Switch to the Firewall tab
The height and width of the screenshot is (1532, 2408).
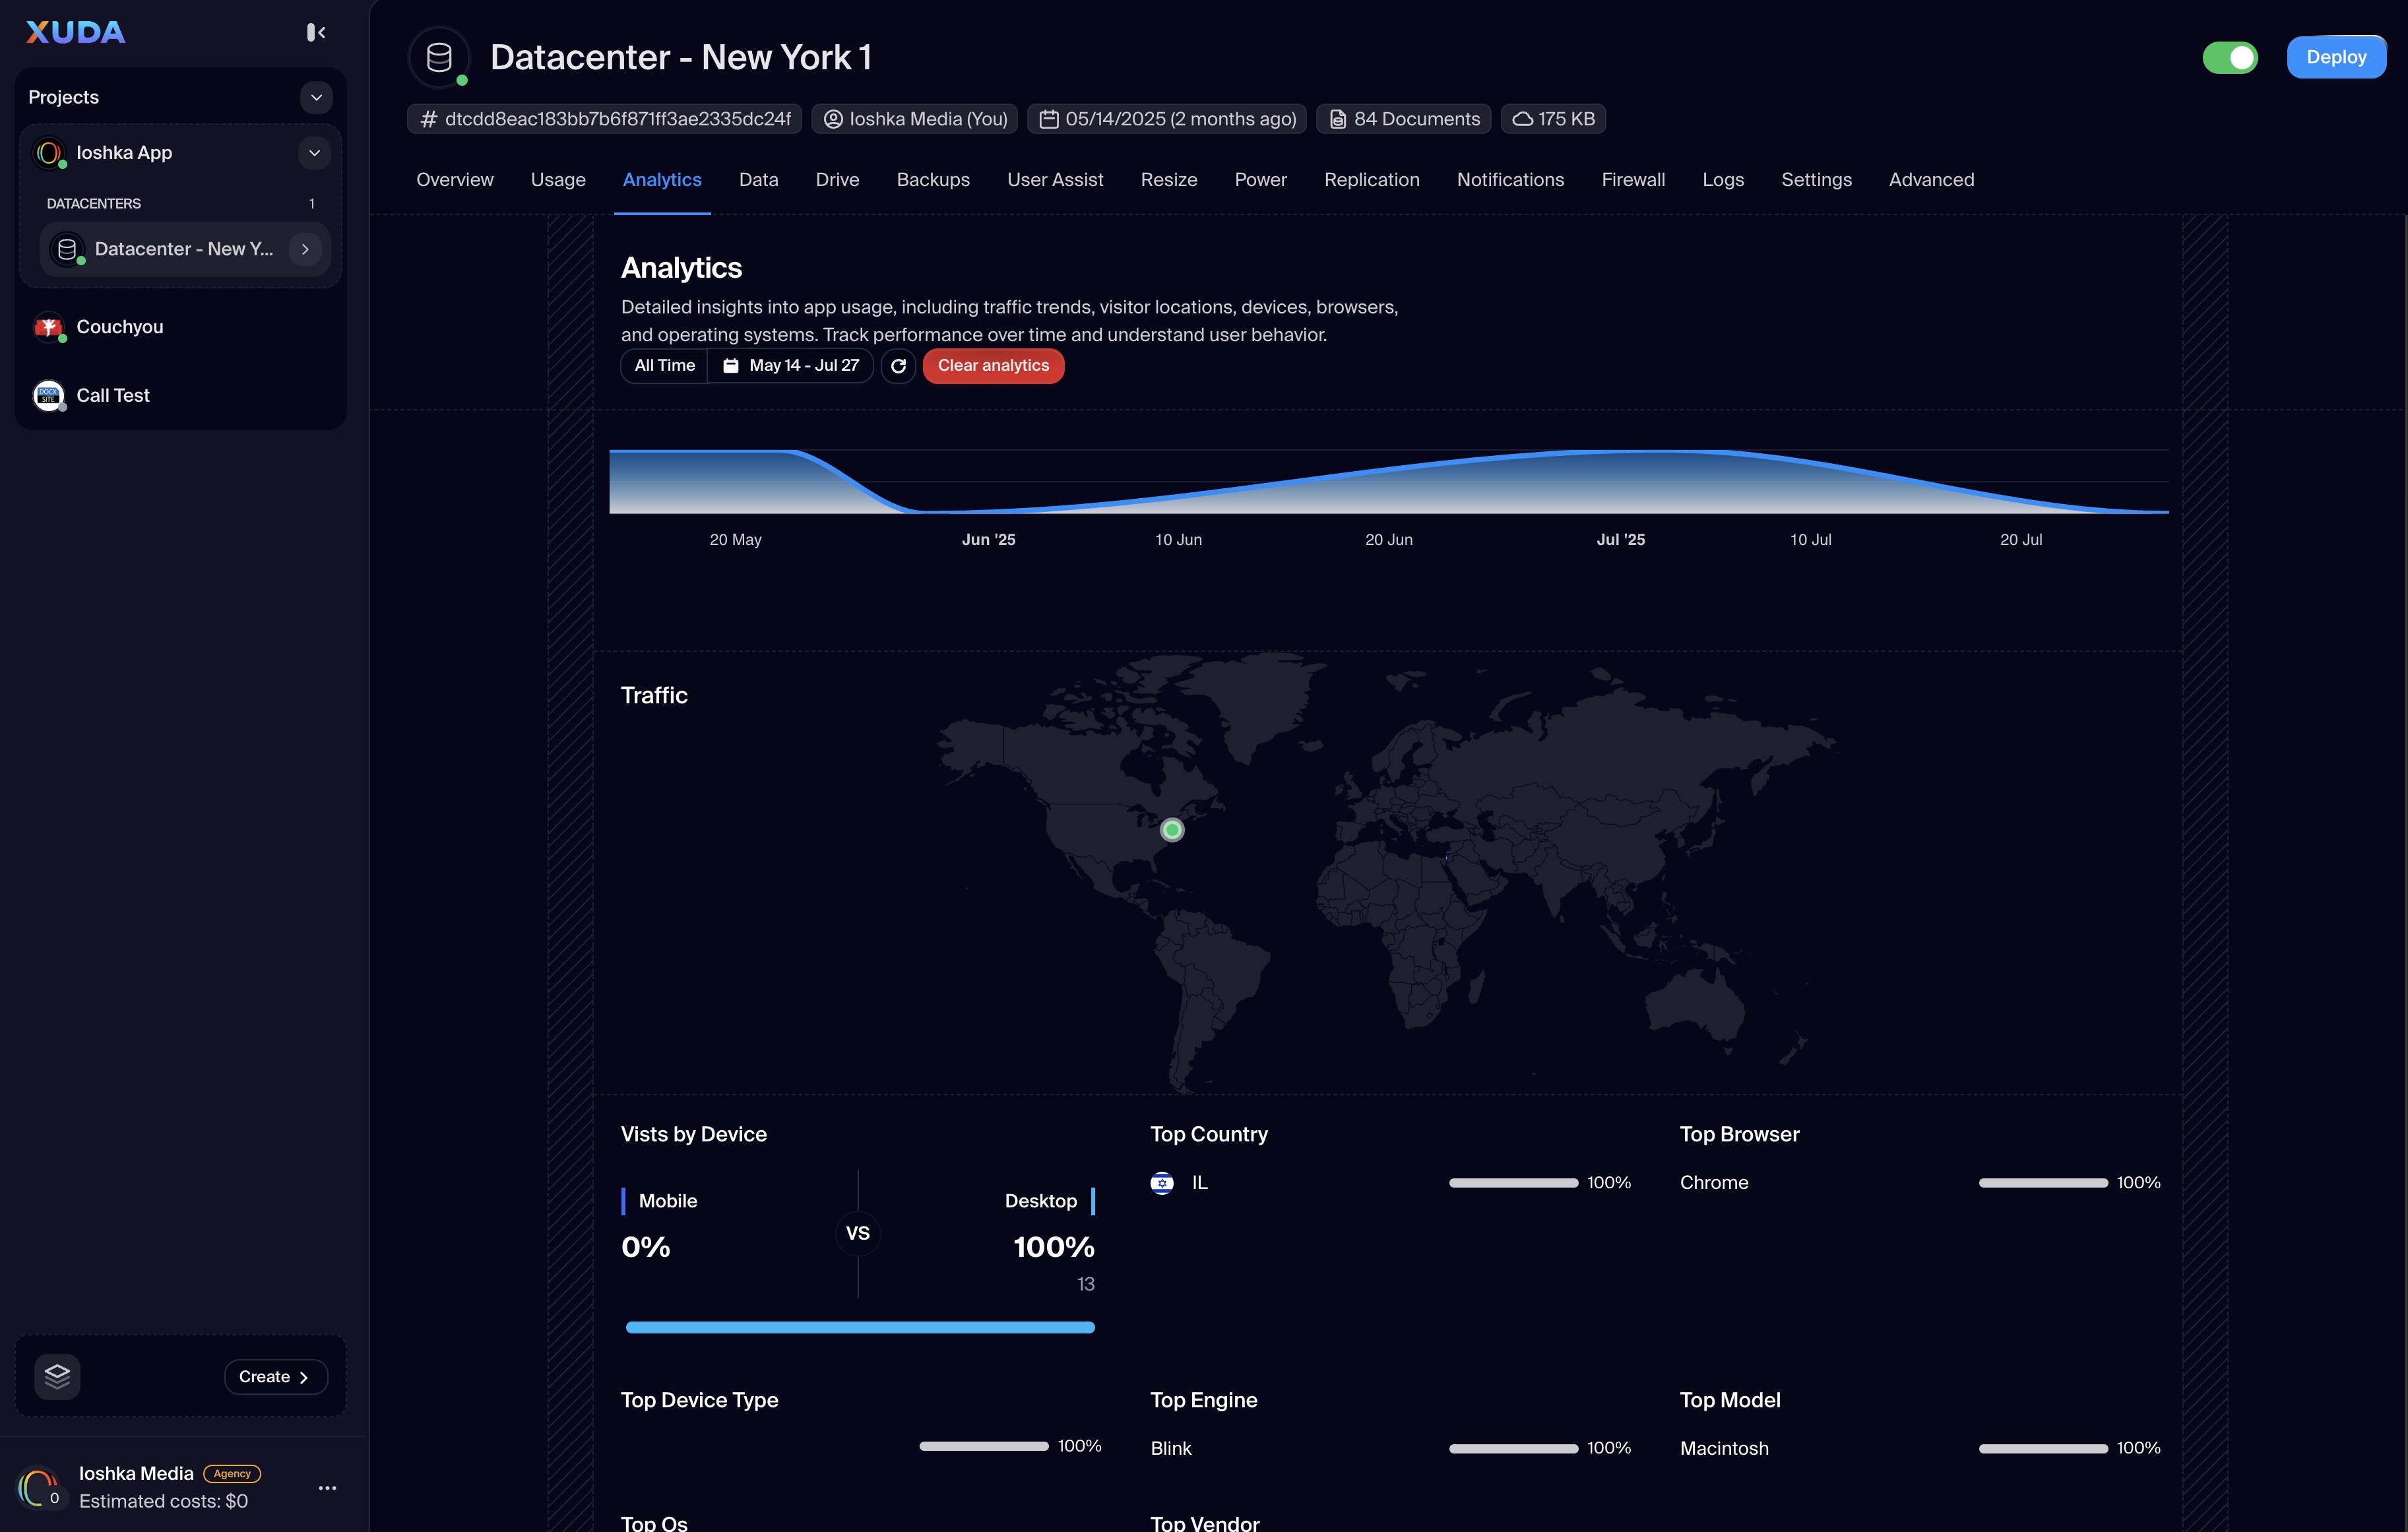pos(1632,180)
